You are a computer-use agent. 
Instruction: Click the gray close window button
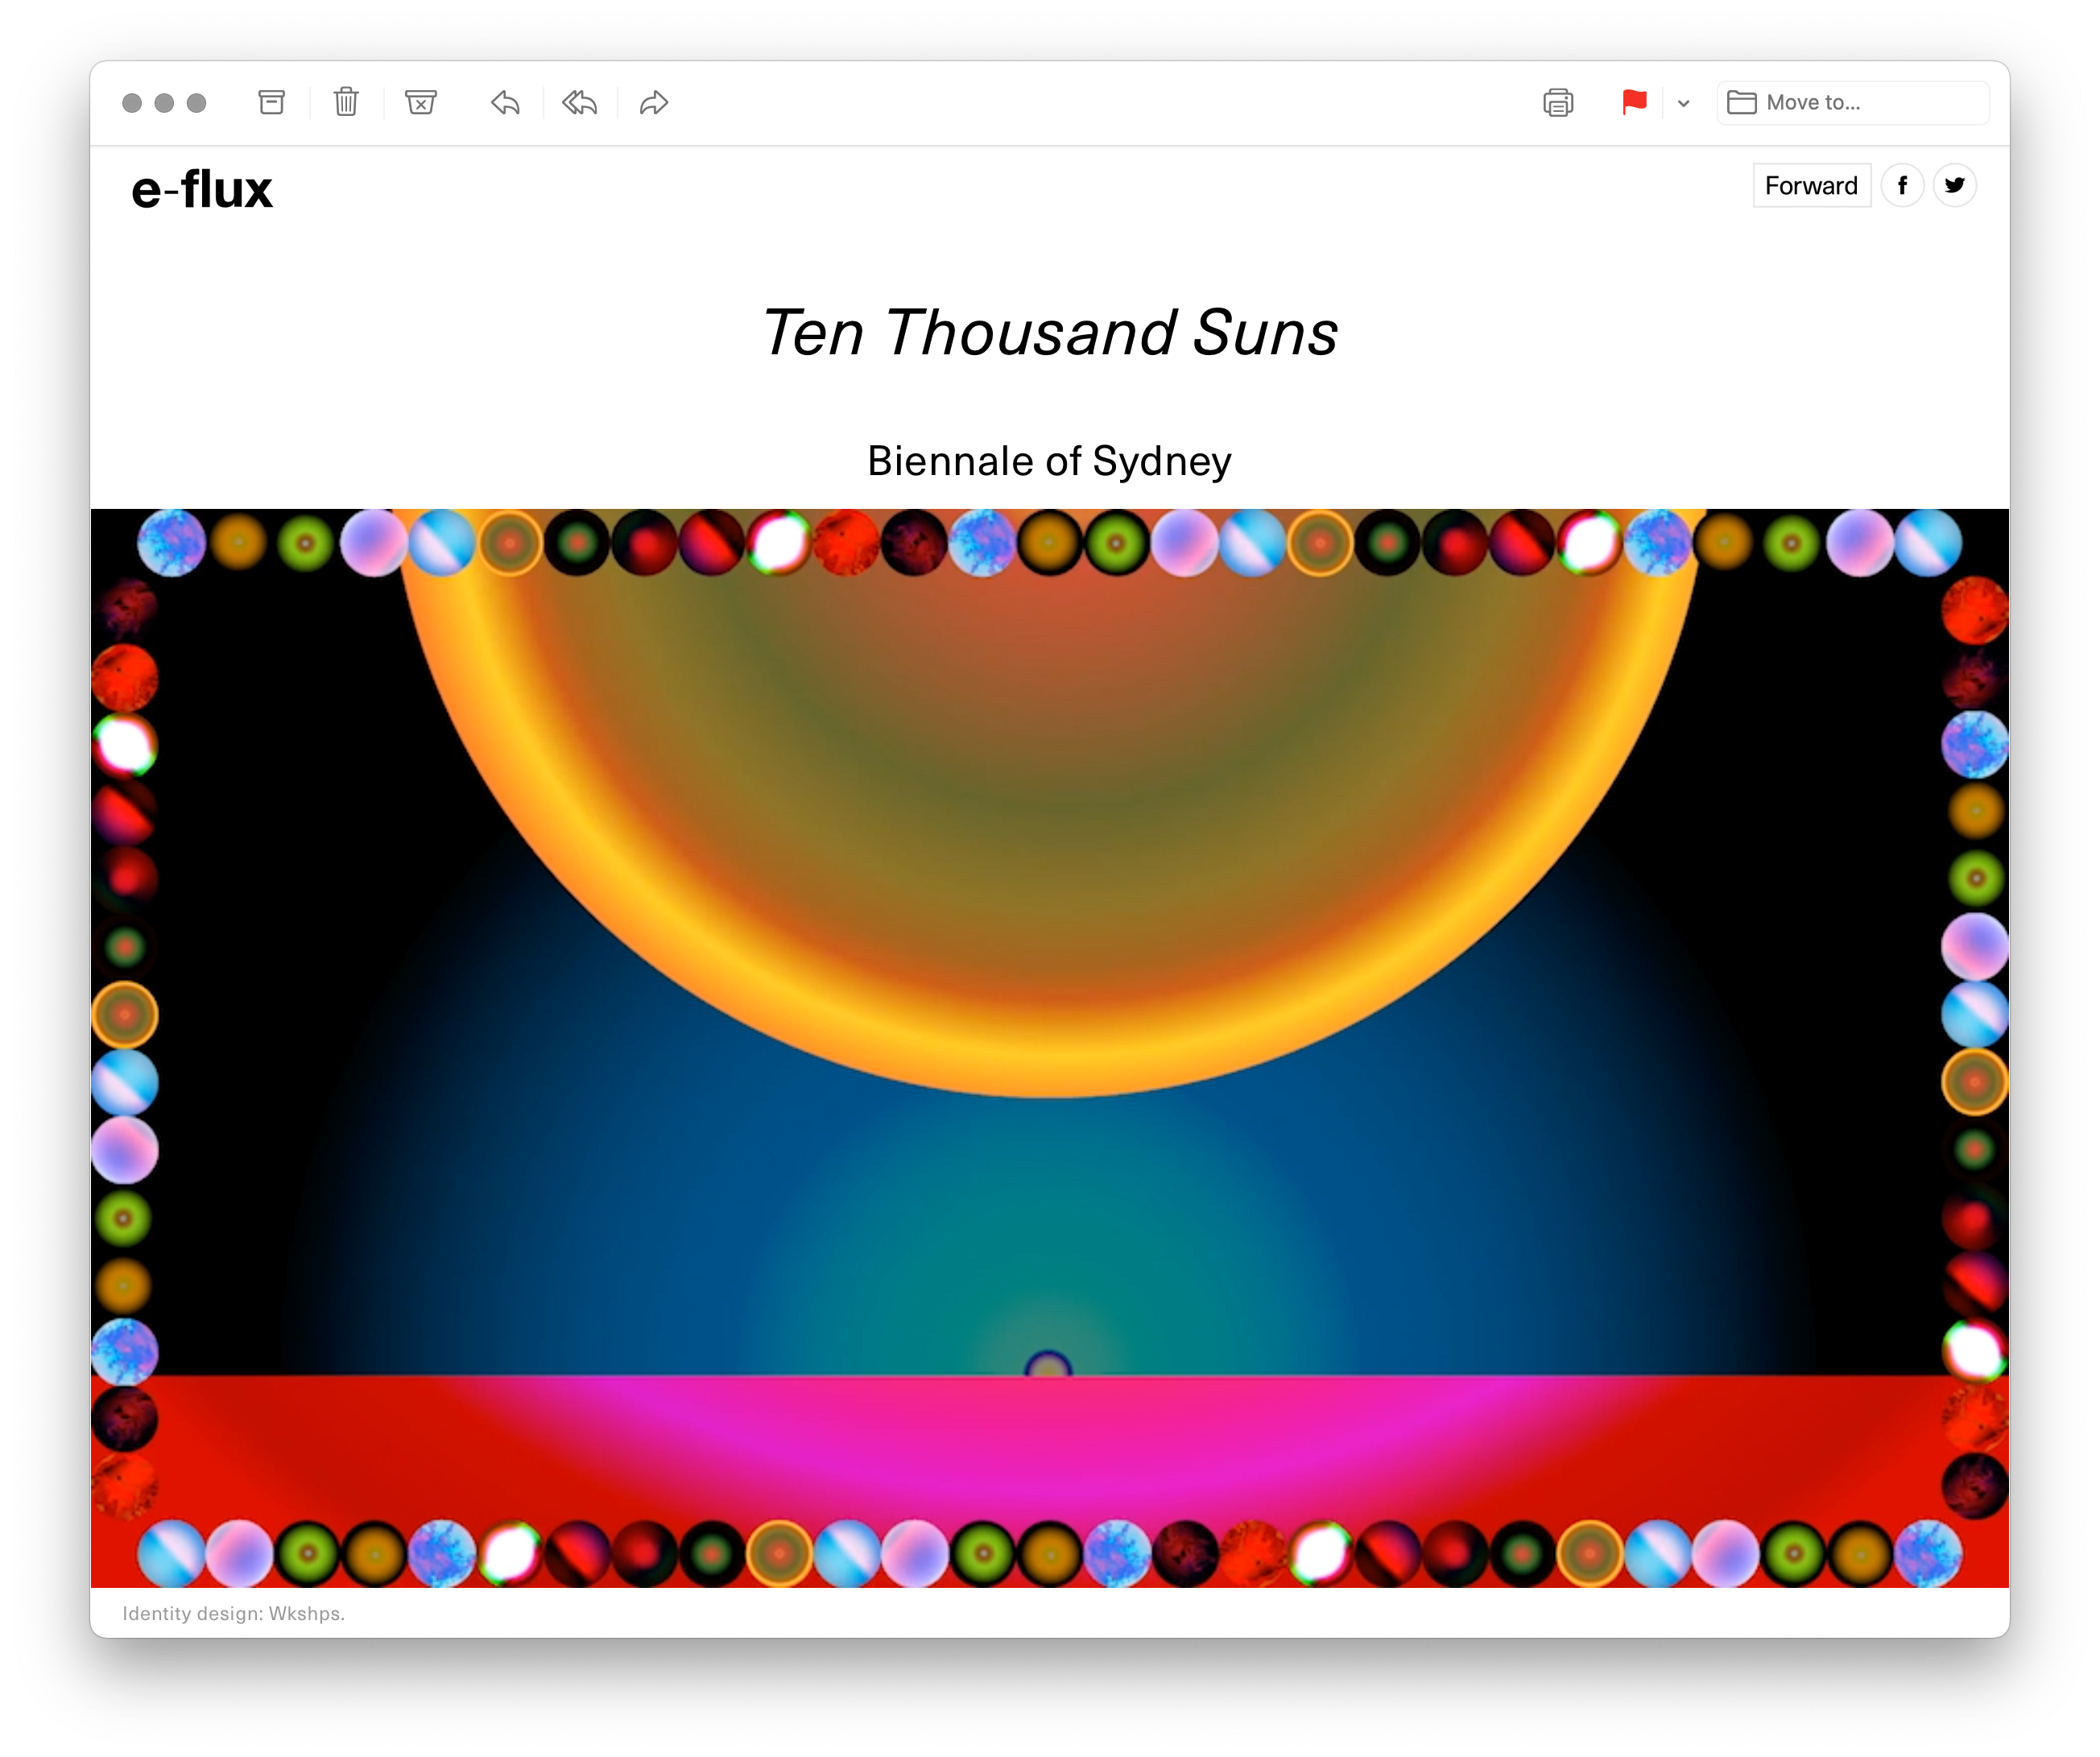132,103
